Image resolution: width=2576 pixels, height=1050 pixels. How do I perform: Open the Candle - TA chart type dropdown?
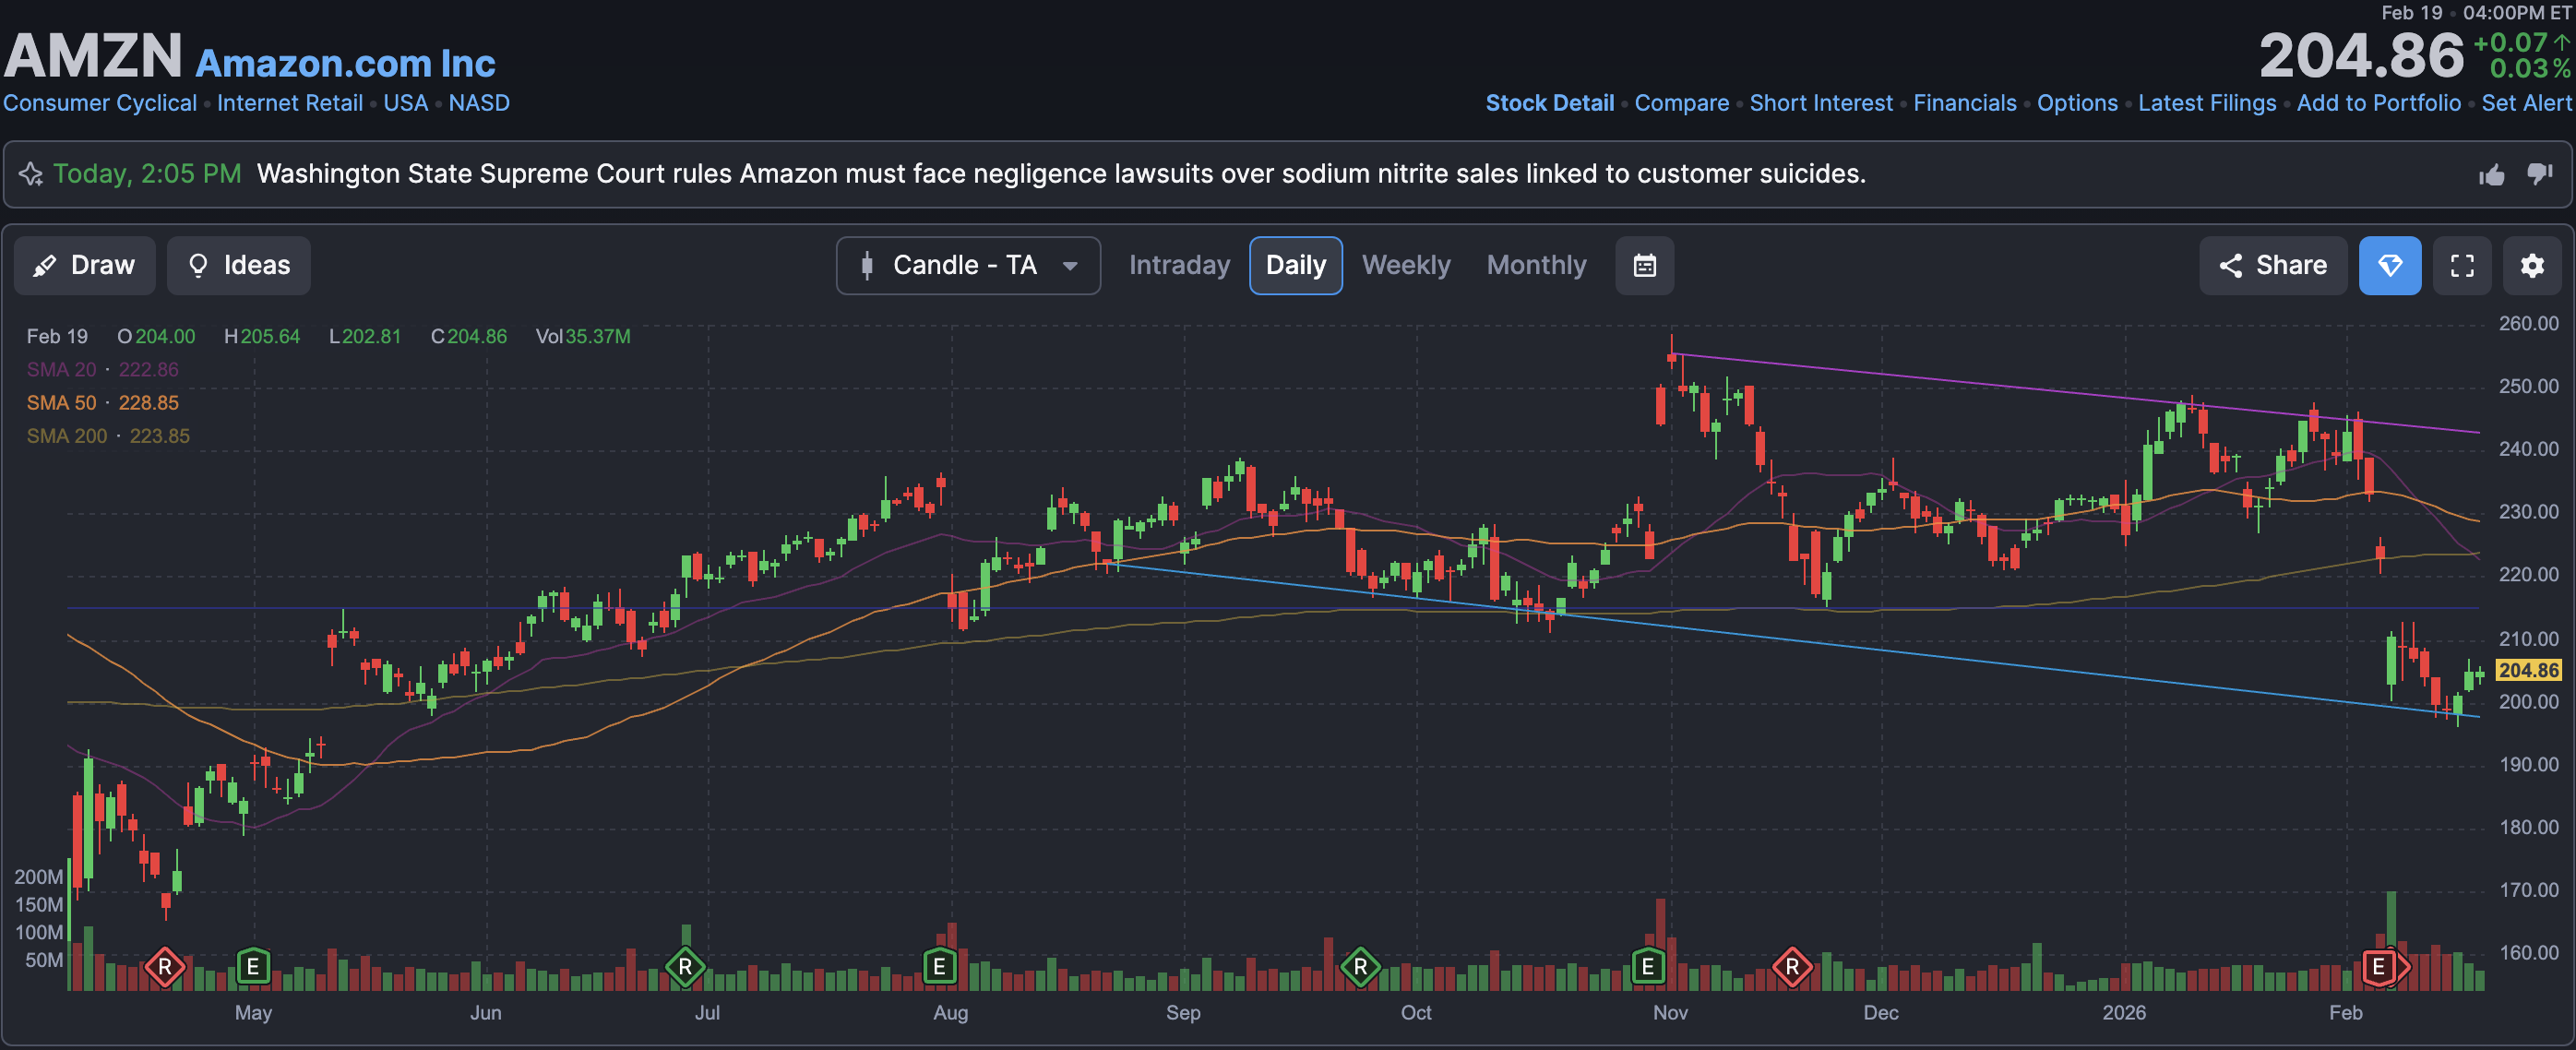pyautogui.click(x=967, y=265)
